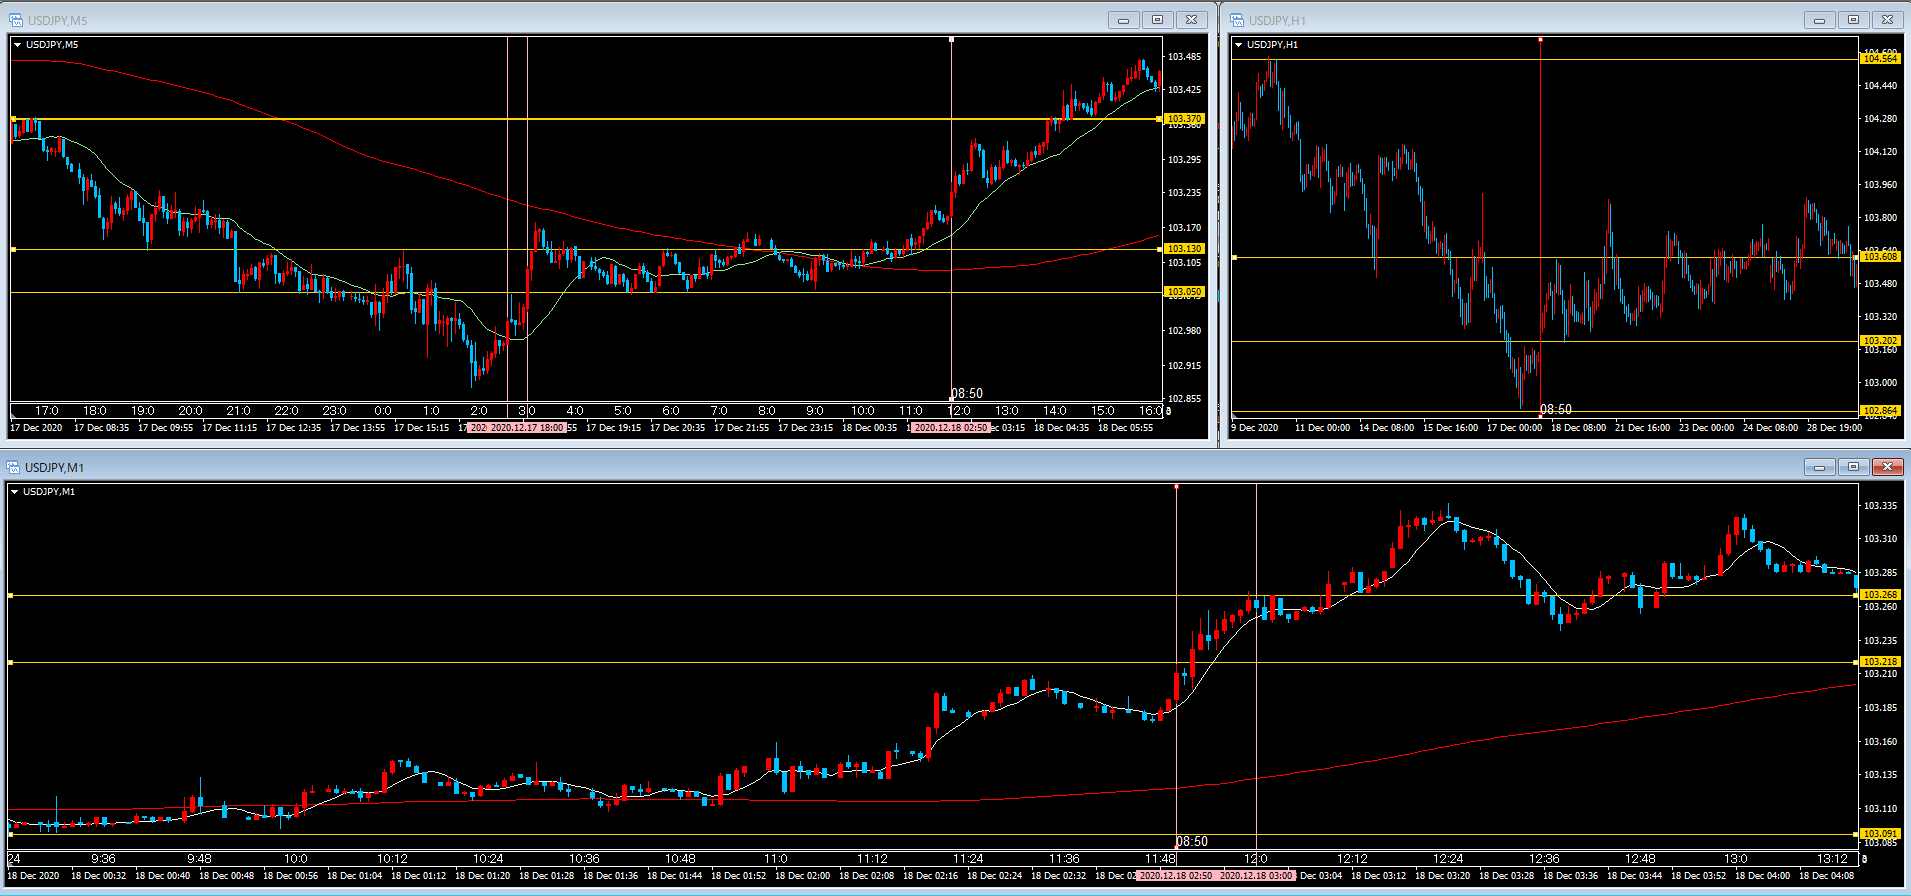Select the 103.370 price label in M5 chart
The height and width of the screenshot is (896, 1911).
(x=1184, y=119)
